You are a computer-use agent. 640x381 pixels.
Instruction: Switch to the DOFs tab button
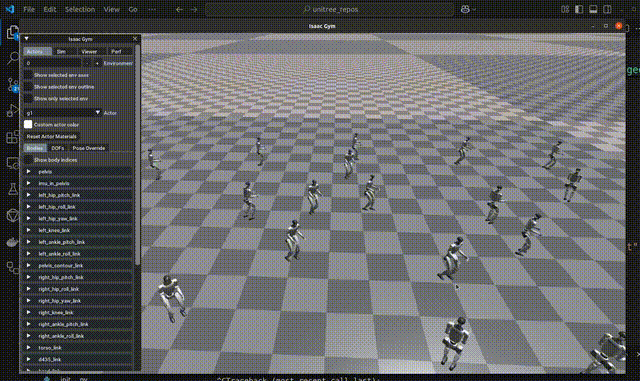[58, 148]
